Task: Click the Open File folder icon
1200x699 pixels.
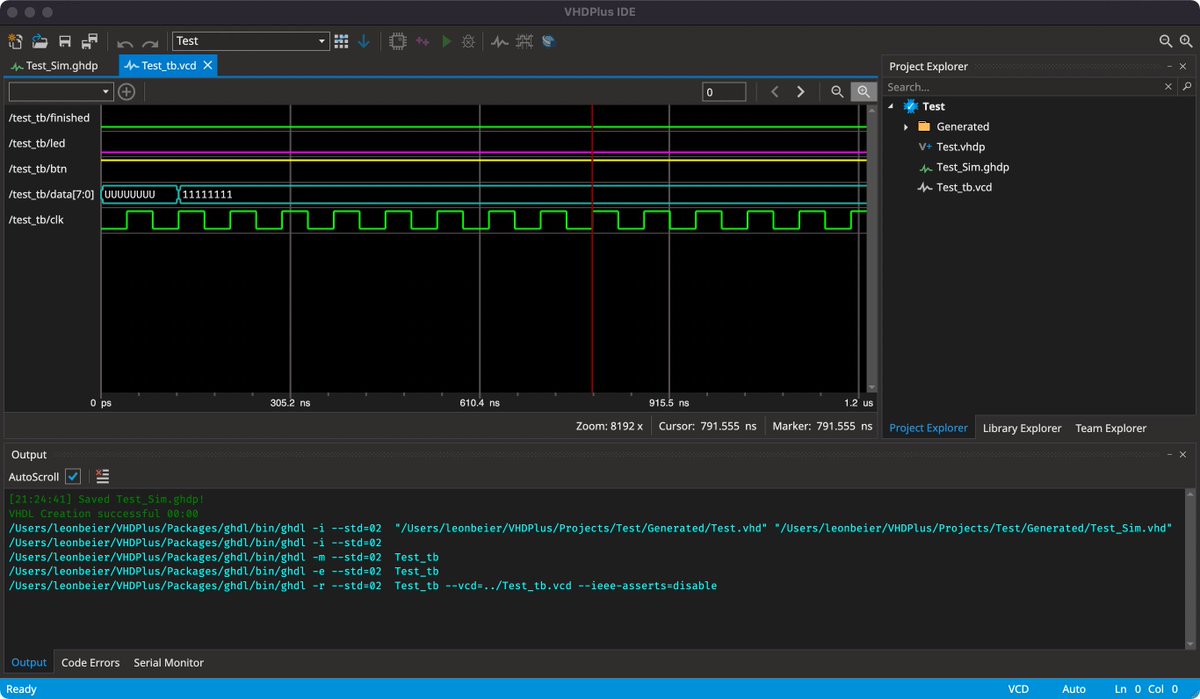Action: click(x=40, y=41)
